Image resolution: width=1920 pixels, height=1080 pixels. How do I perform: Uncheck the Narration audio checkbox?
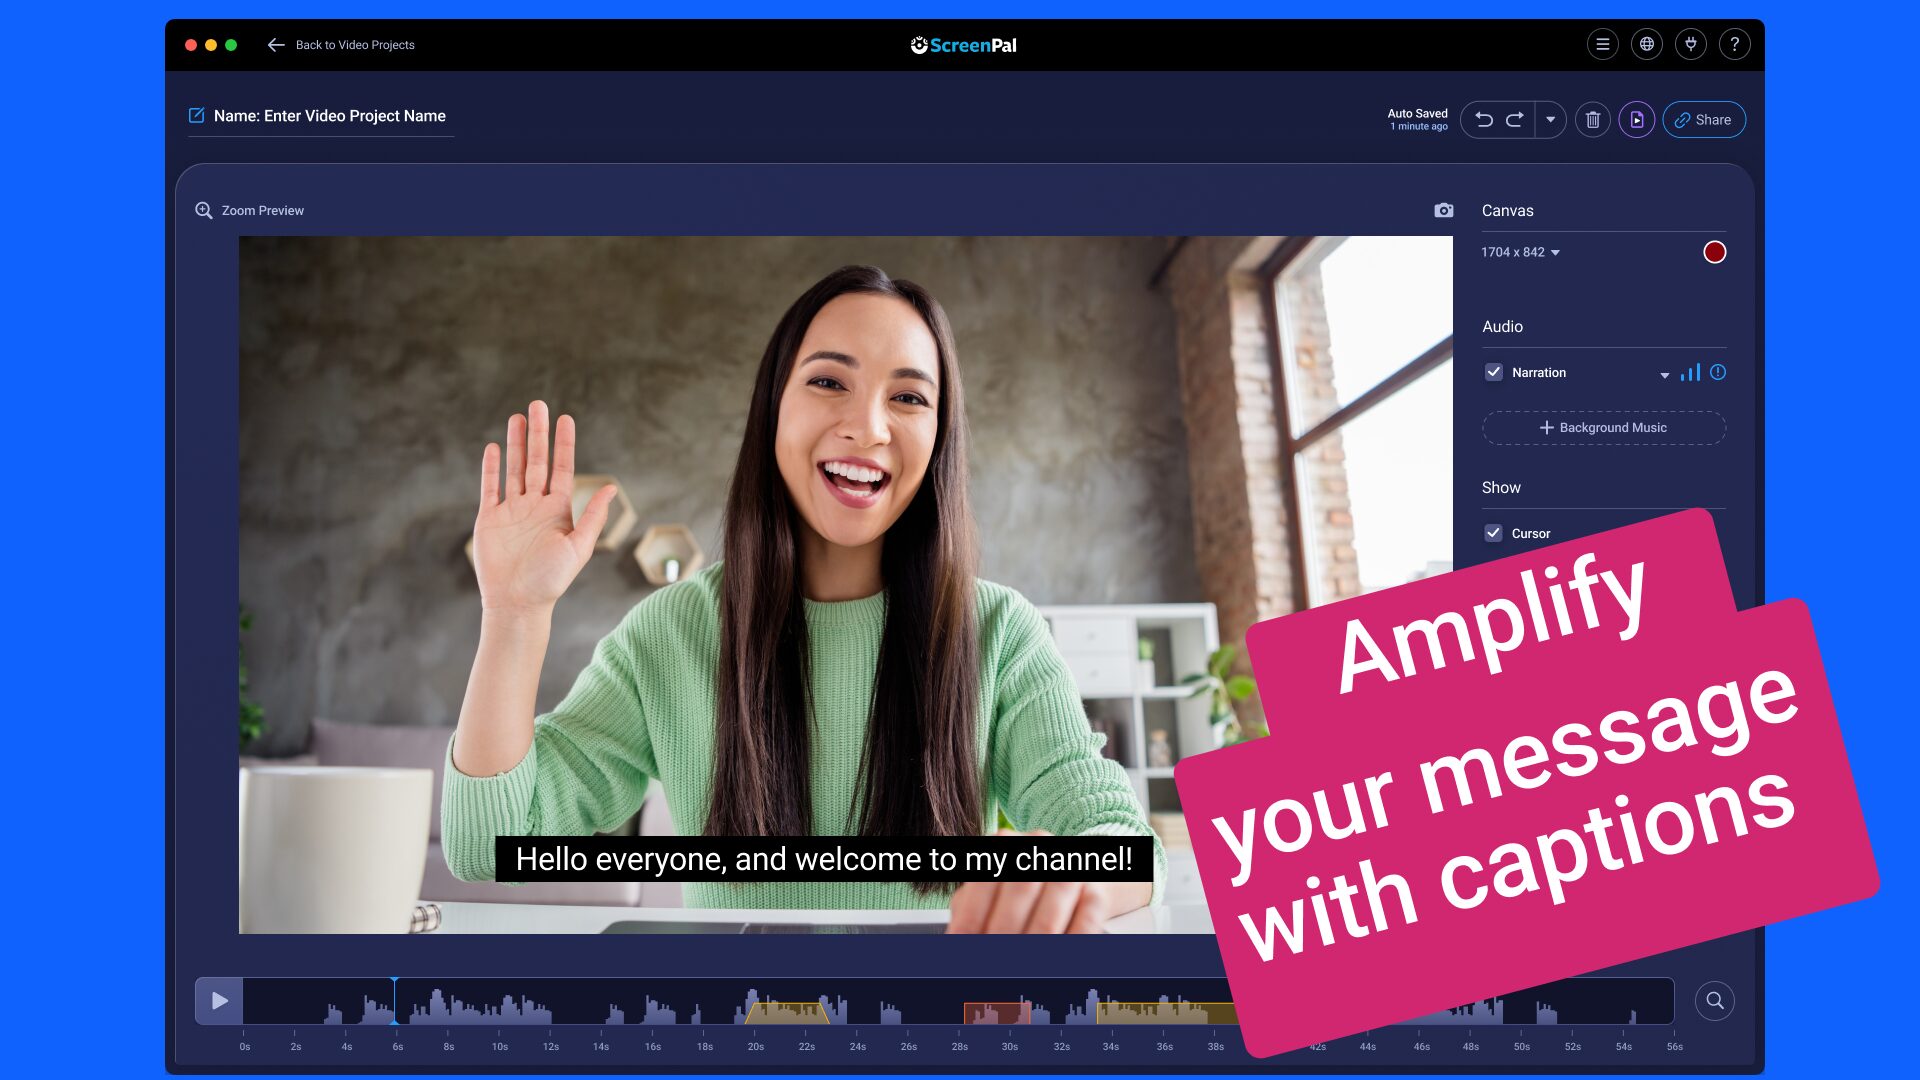pyautogui.click(x=1494, y=372)
